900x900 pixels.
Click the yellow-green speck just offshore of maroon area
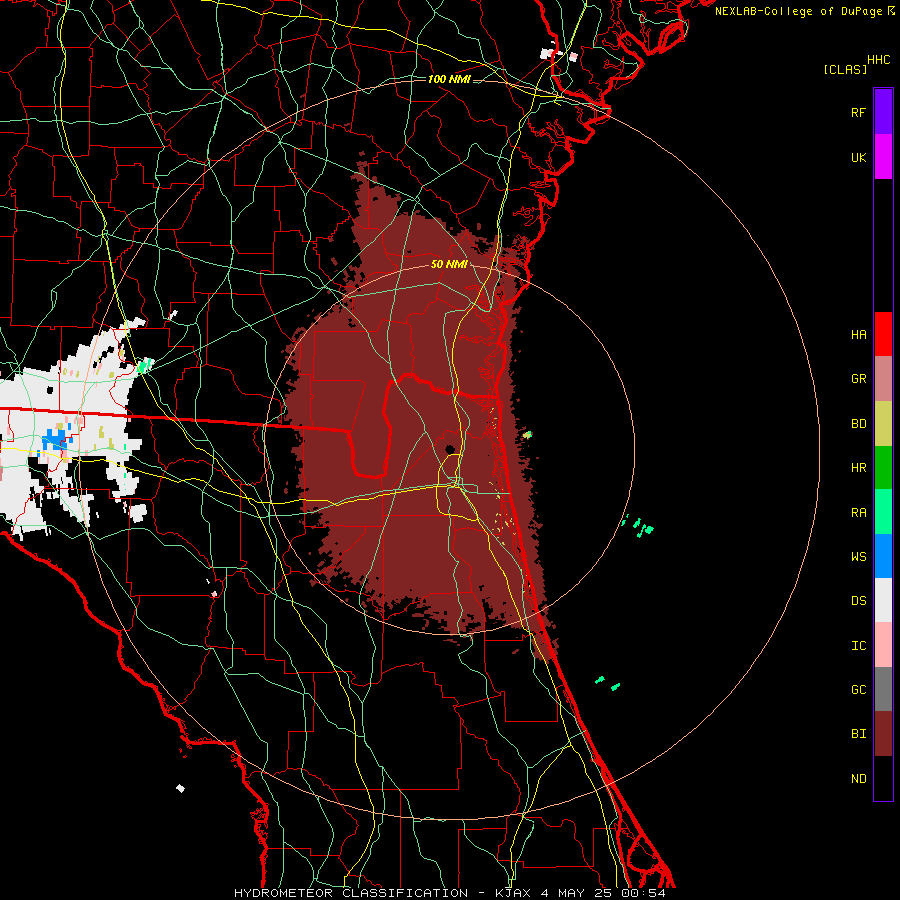point(527,435)
